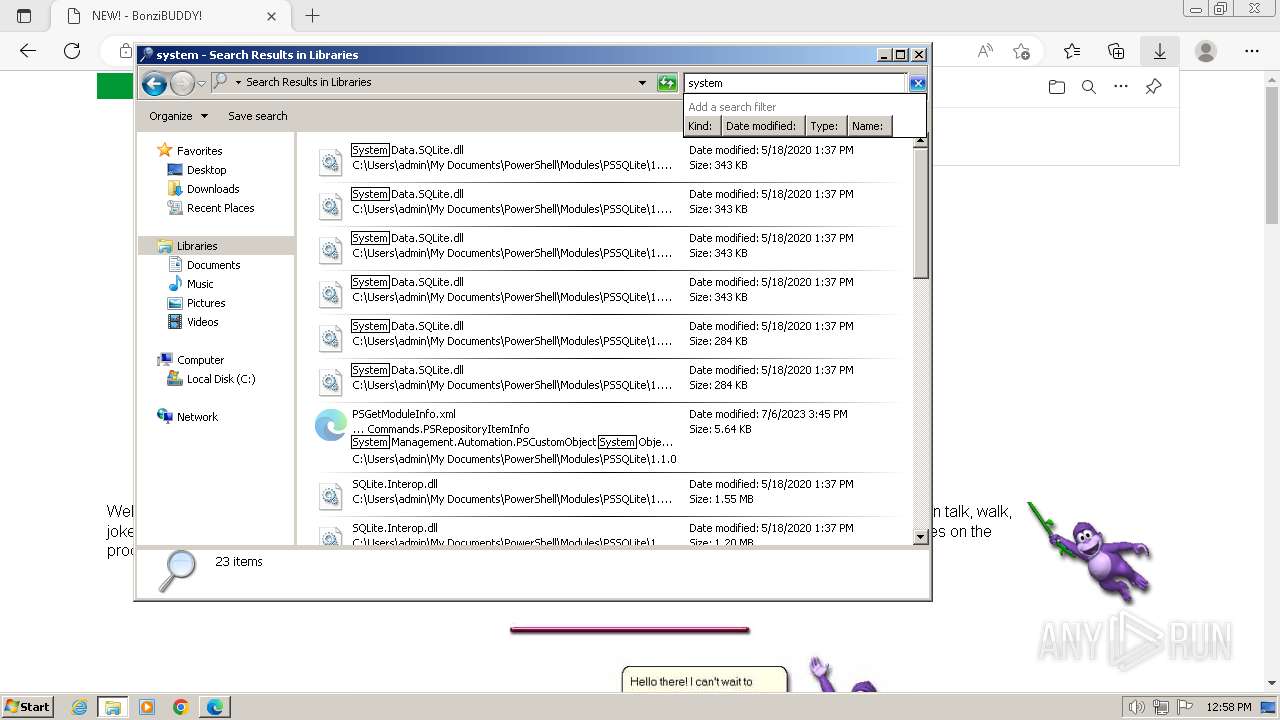Add the Type: search filter

pos(825,126)
